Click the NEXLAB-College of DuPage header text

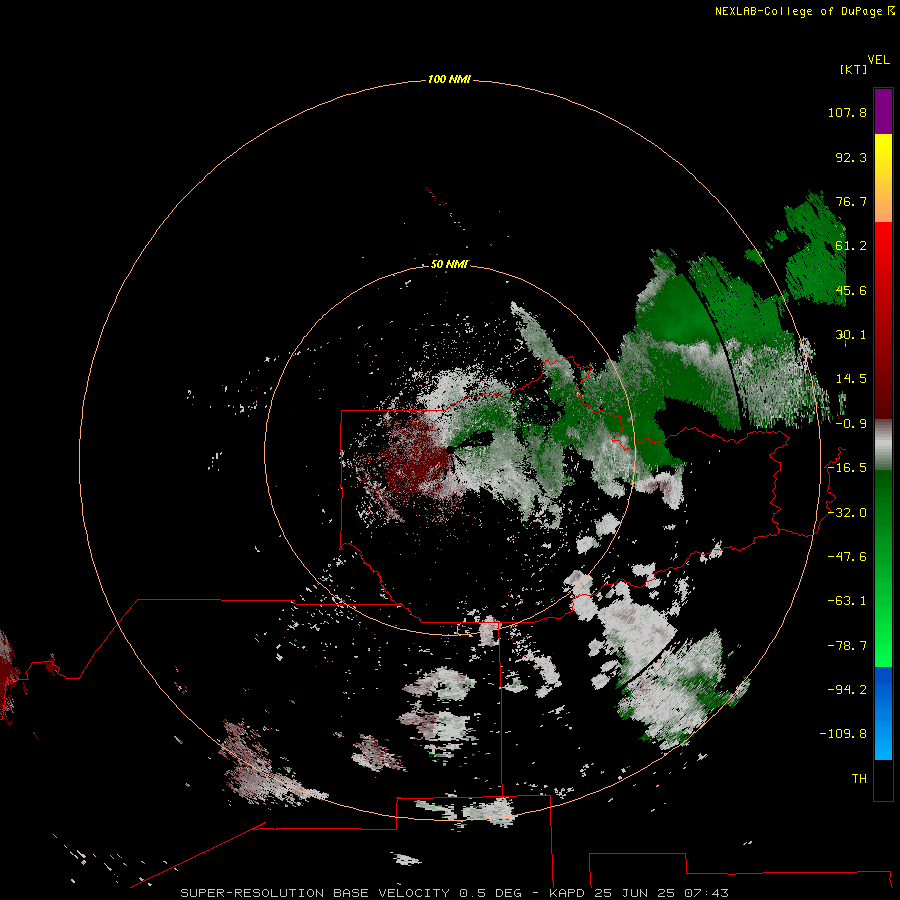(798, 11)
